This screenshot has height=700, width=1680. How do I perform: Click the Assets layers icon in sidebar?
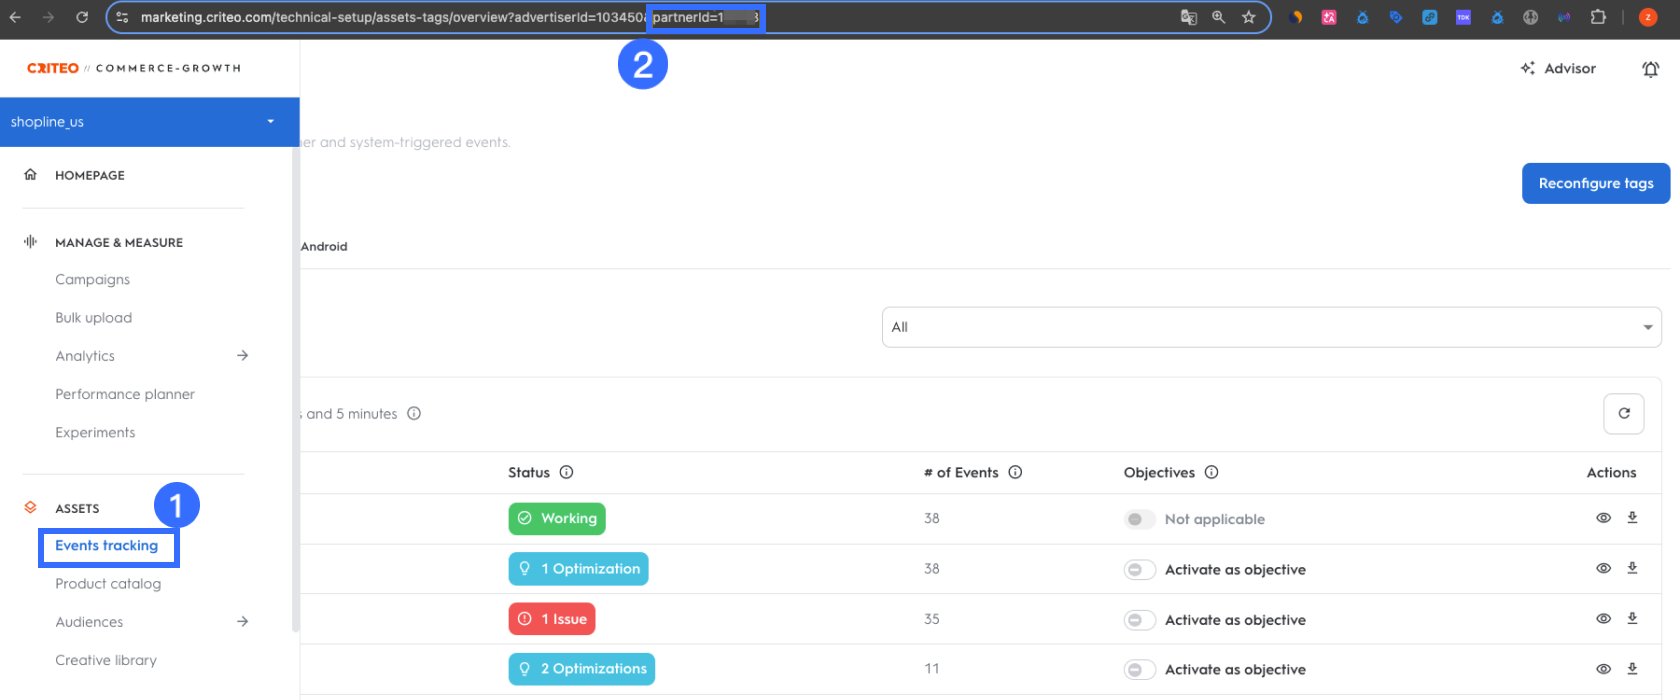tap(31, 507)
